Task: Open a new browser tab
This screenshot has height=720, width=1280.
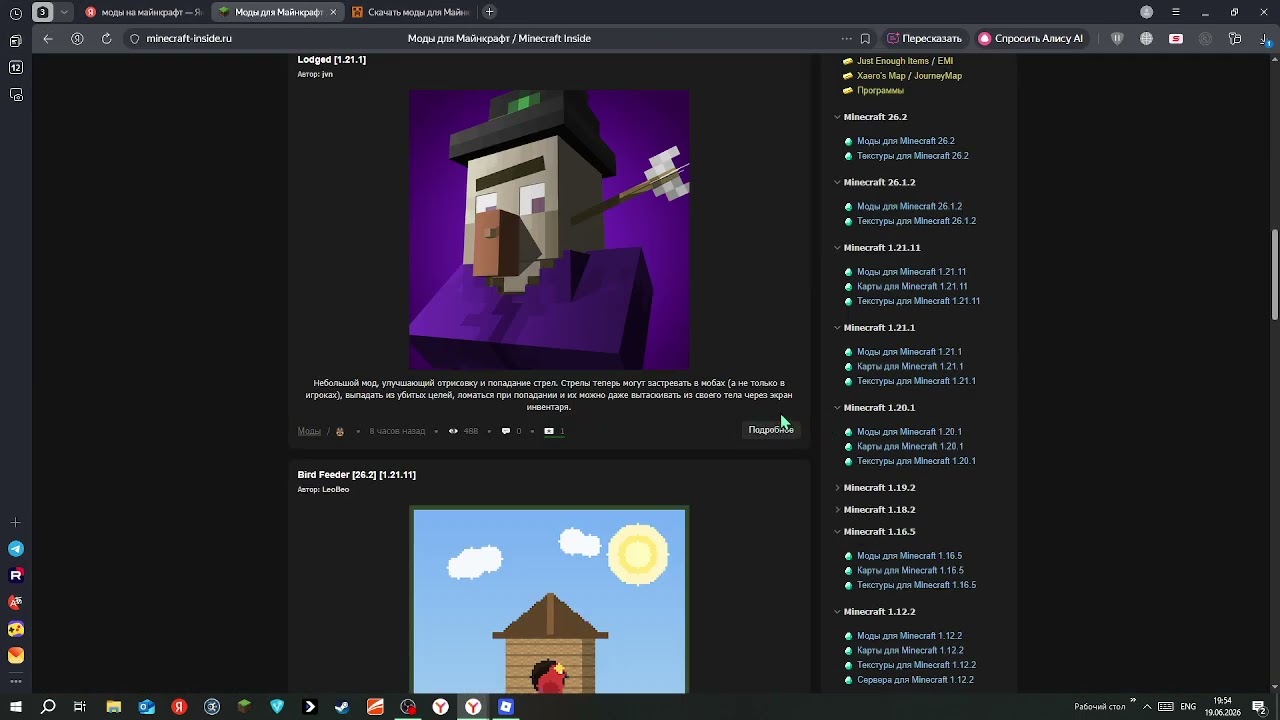Action: point(489,12)
